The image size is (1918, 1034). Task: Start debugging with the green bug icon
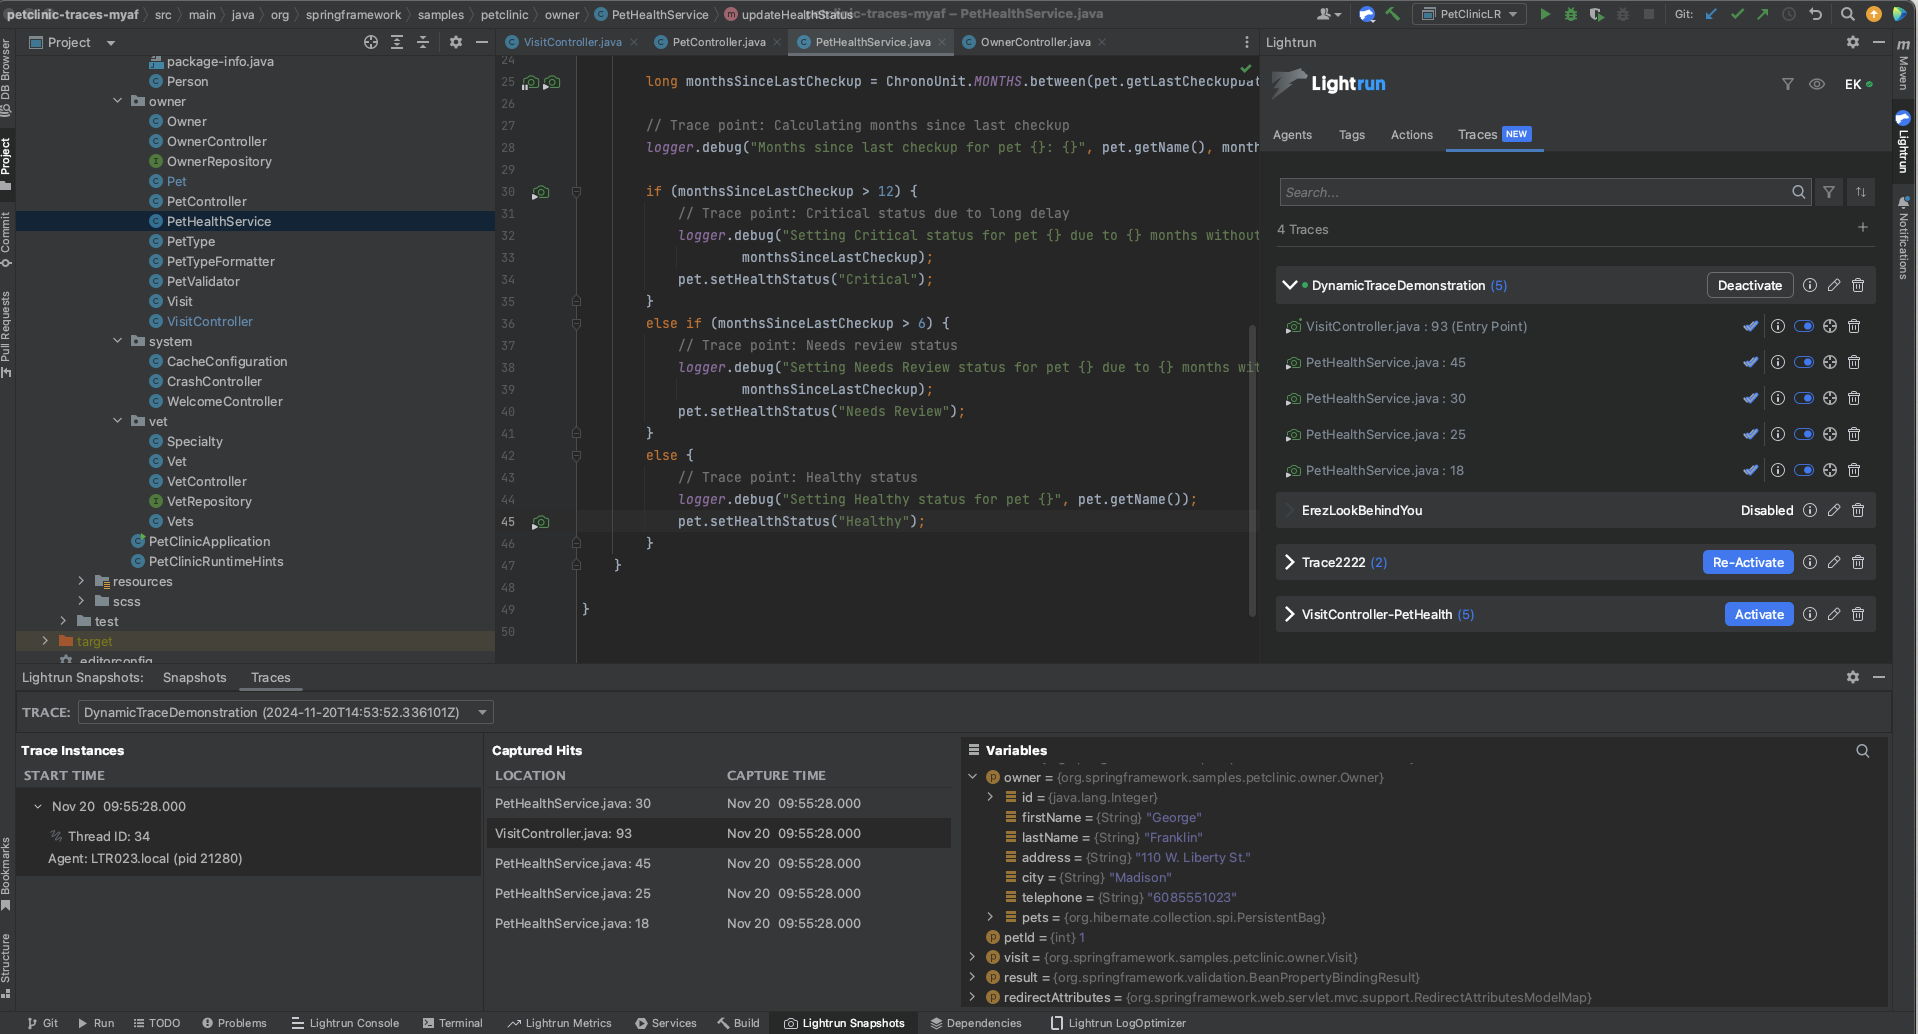[1571, 14]
